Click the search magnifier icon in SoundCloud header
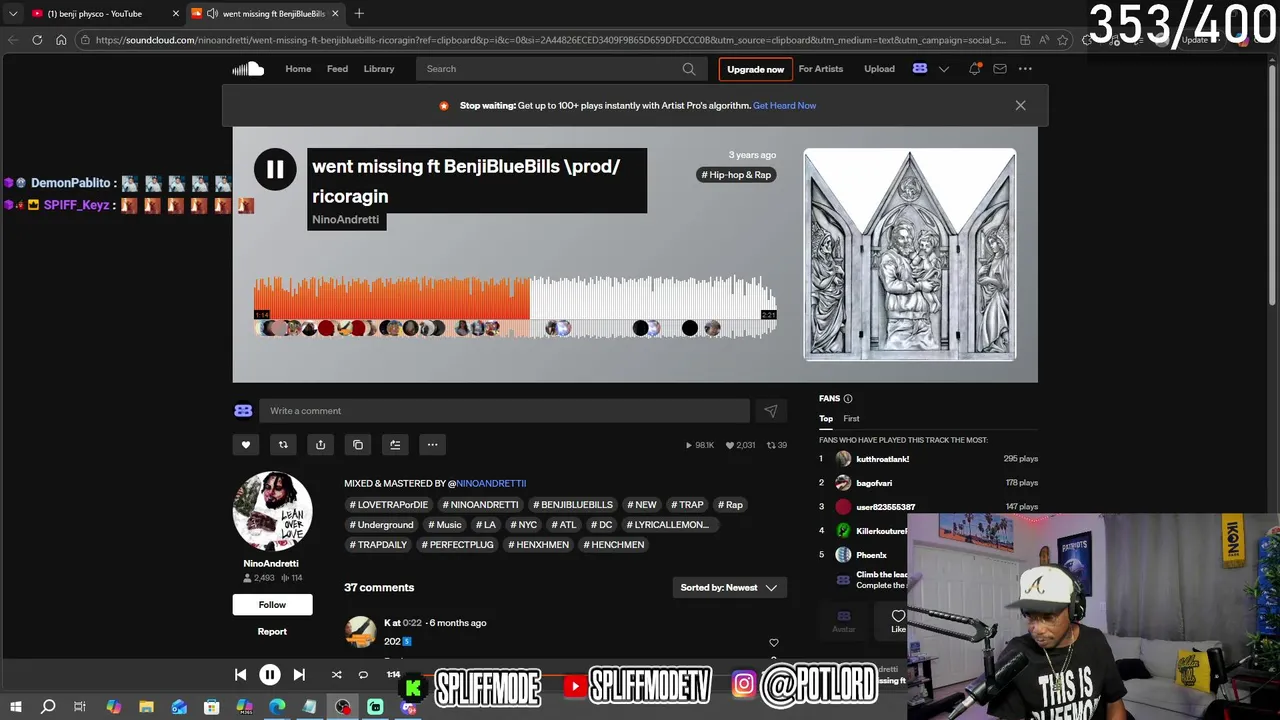The width and height of the screenshot is (1280, 720). tap(689, 69)
